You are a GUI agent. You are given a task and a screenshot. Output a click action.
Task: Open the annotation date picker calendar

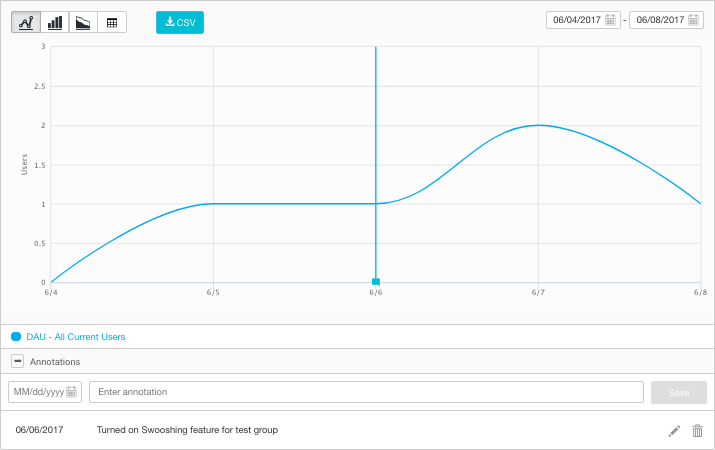(x=73, y=392)
